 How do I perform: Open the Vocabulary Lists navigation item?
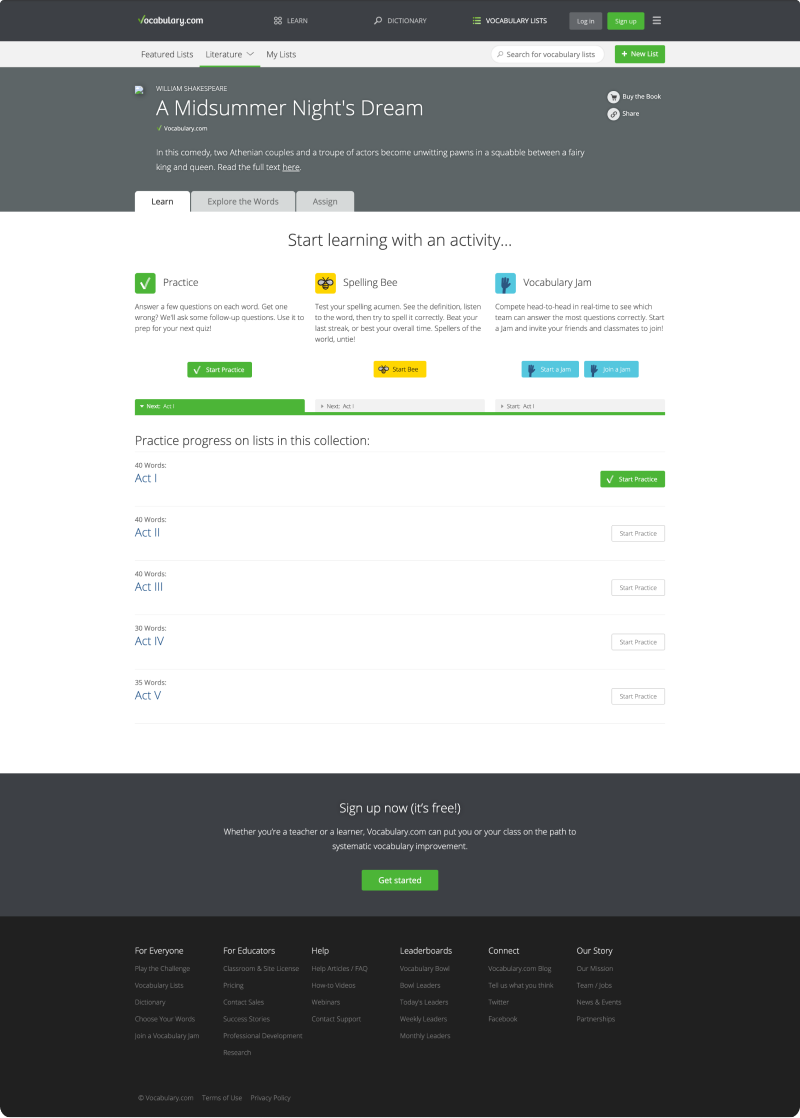(x=510, y=21)
